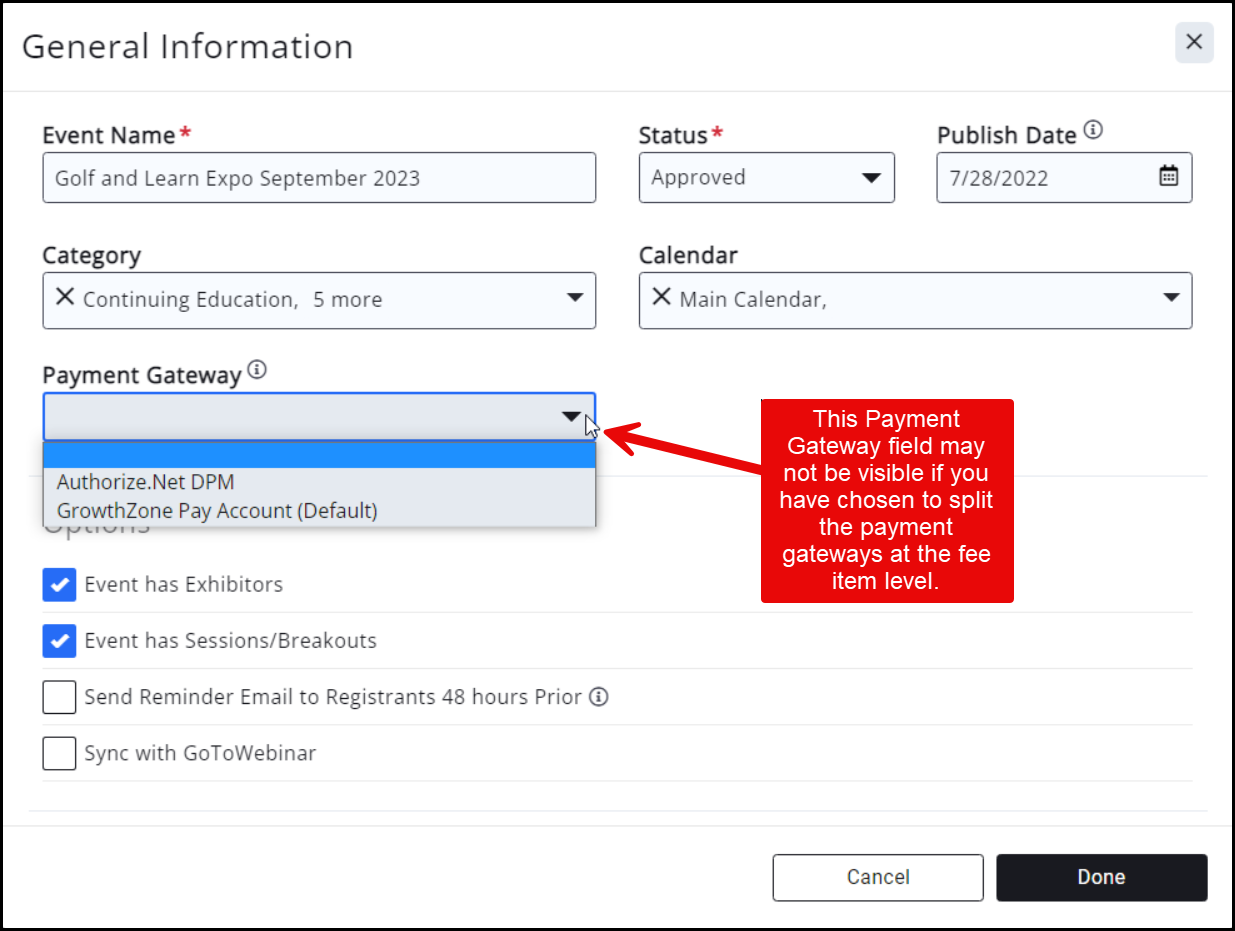Open the Status dropdown
Screen dimensions: 1235x931
(x=870, y=178)
